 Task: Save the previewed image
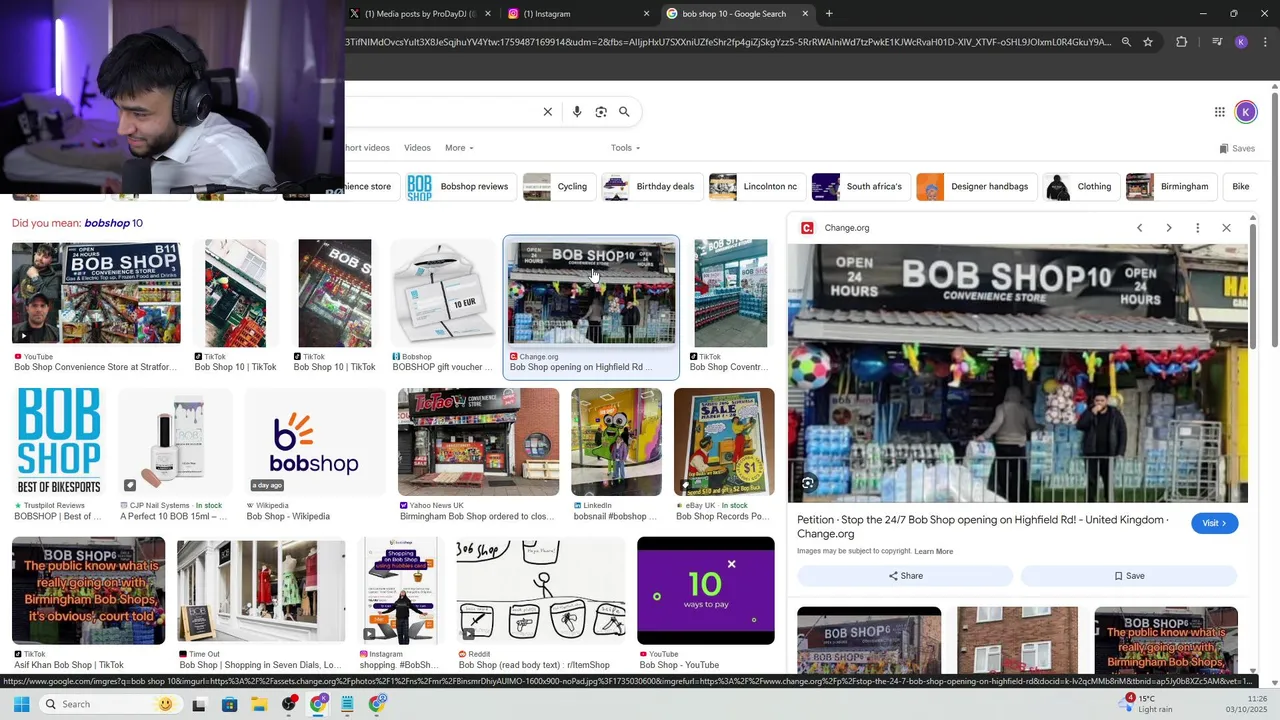click(x=1129, y=576)
